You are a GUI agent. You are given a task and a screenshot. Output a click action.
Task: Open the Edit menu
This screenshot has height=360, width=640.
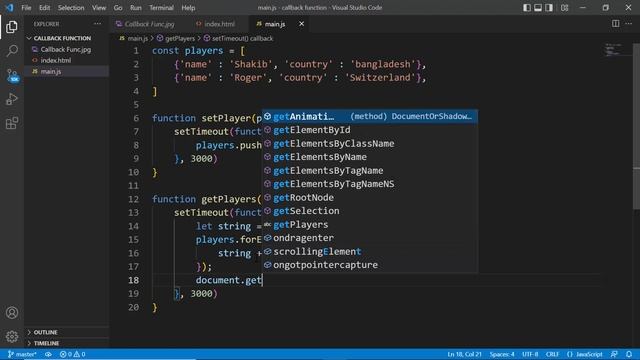coord(44,8)
